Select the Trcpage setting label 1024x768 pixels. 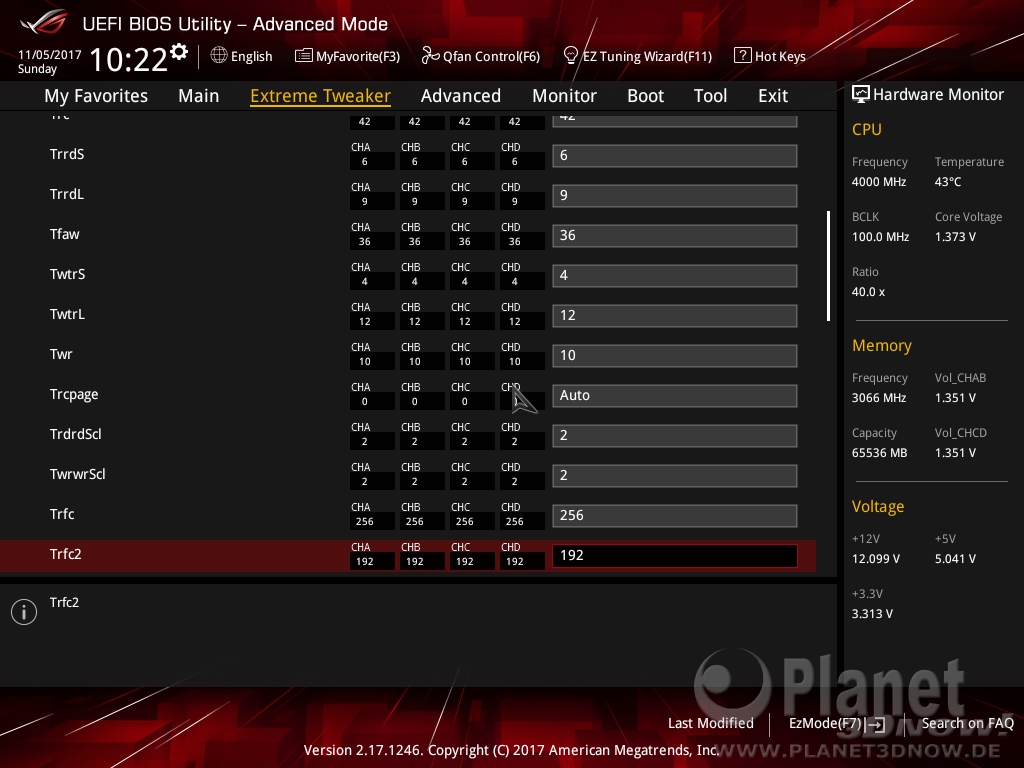[x=74, y=394]
